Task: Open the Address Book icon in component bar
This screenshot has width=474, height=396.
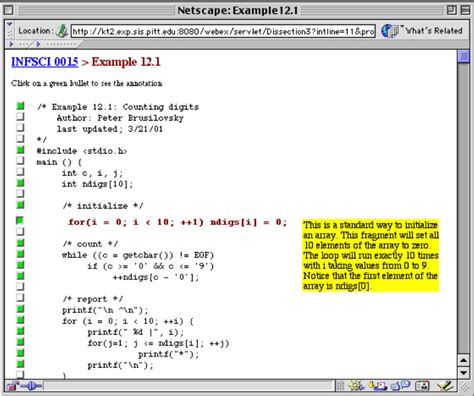Action: tap(422, 386)
